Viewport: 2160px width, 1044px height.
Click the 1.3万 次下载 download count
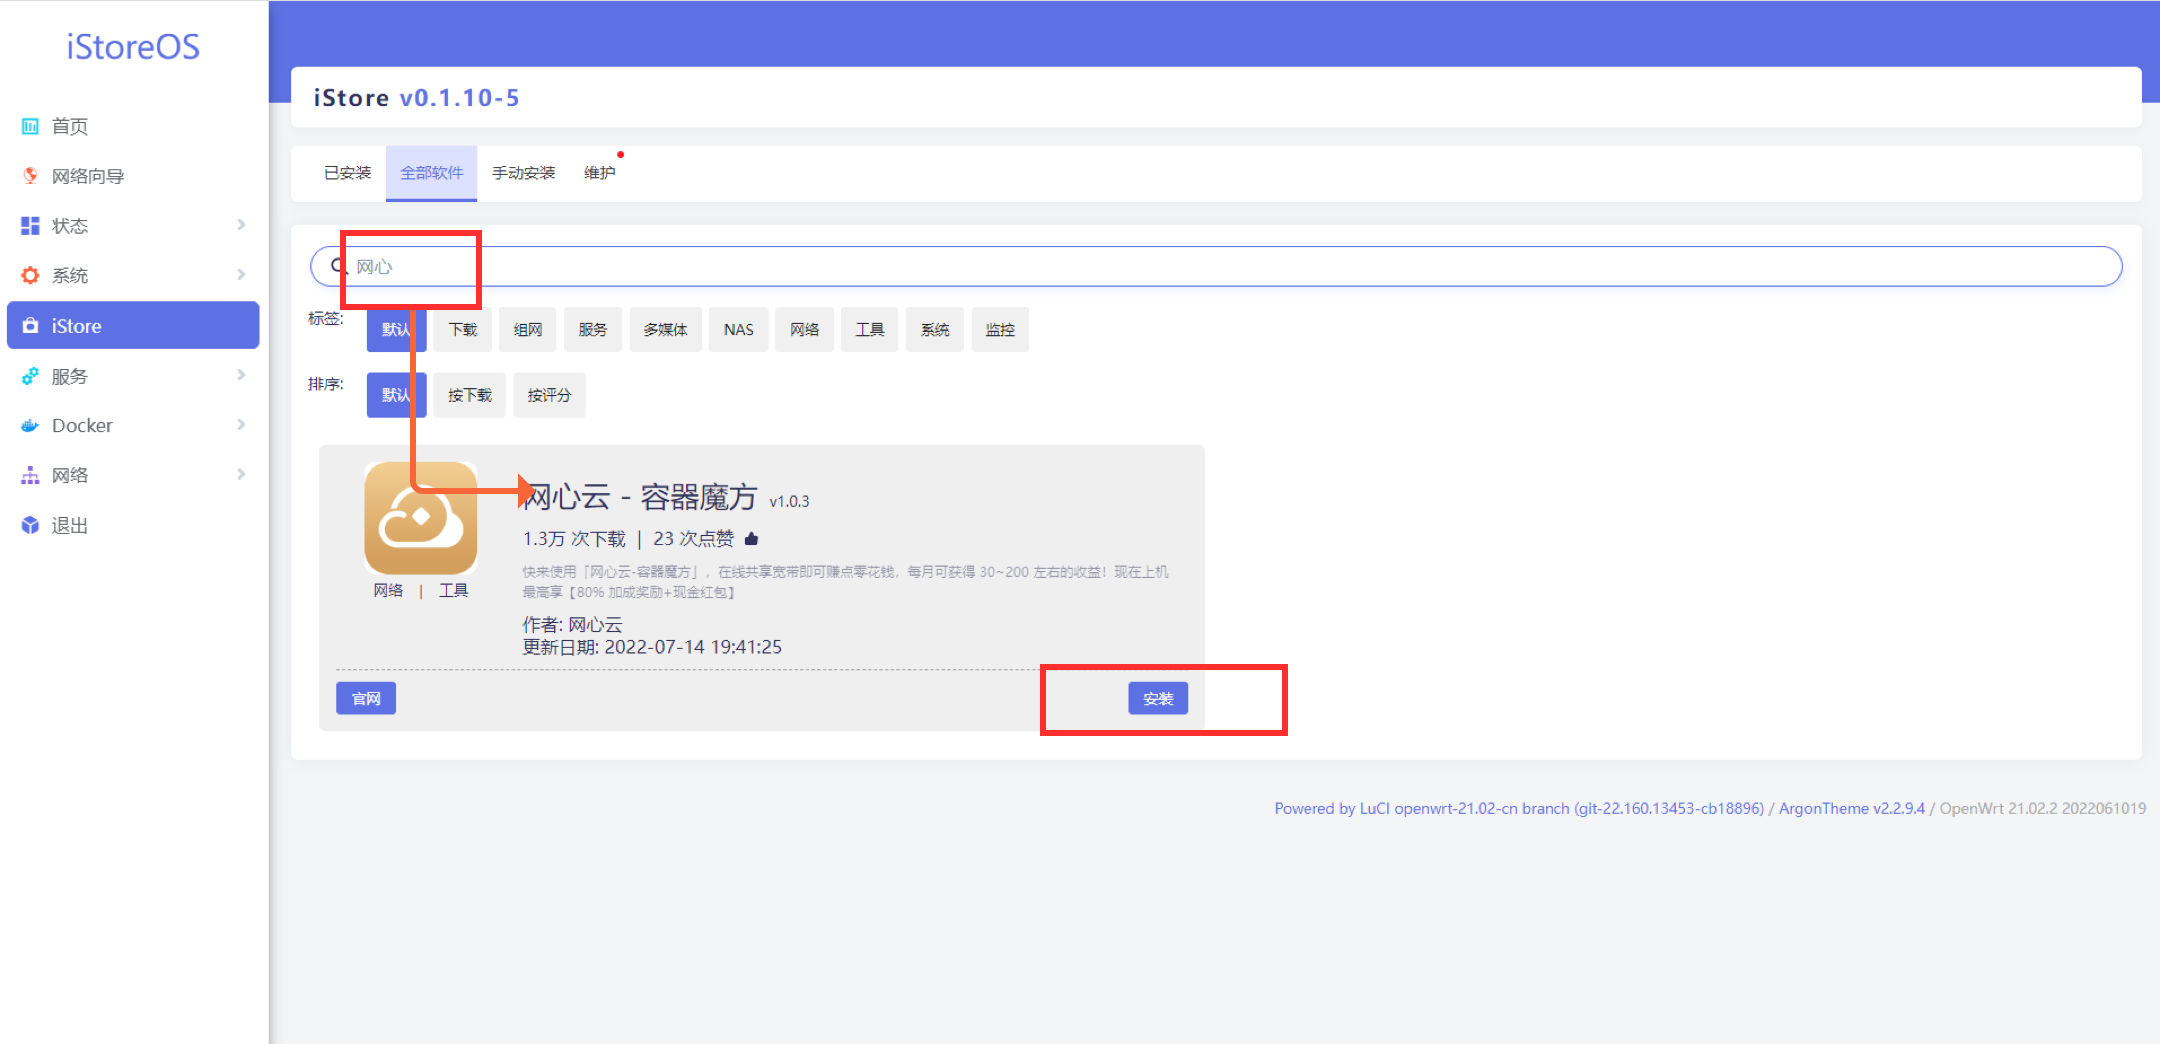(574, 539)
